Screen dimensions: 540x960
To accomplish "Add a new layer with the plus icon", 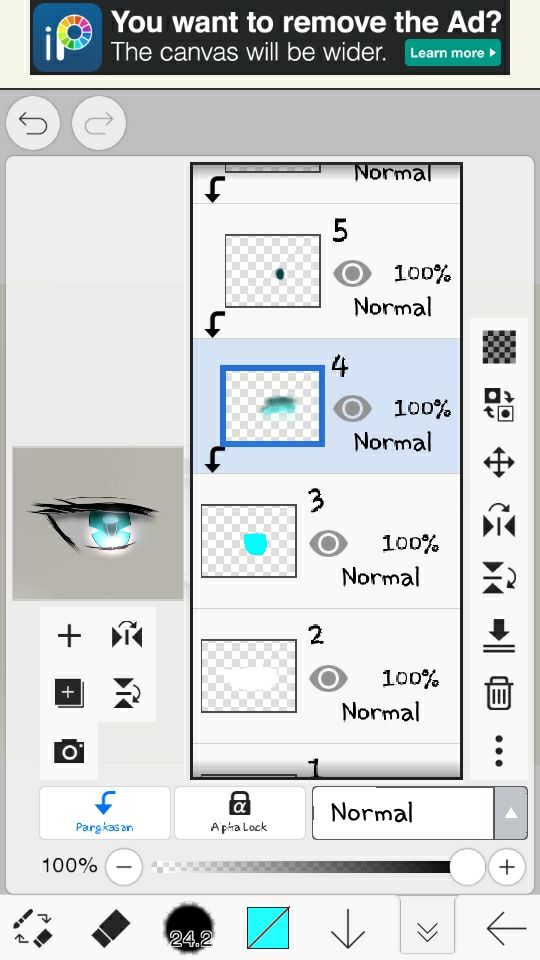I will coord(69,636).
